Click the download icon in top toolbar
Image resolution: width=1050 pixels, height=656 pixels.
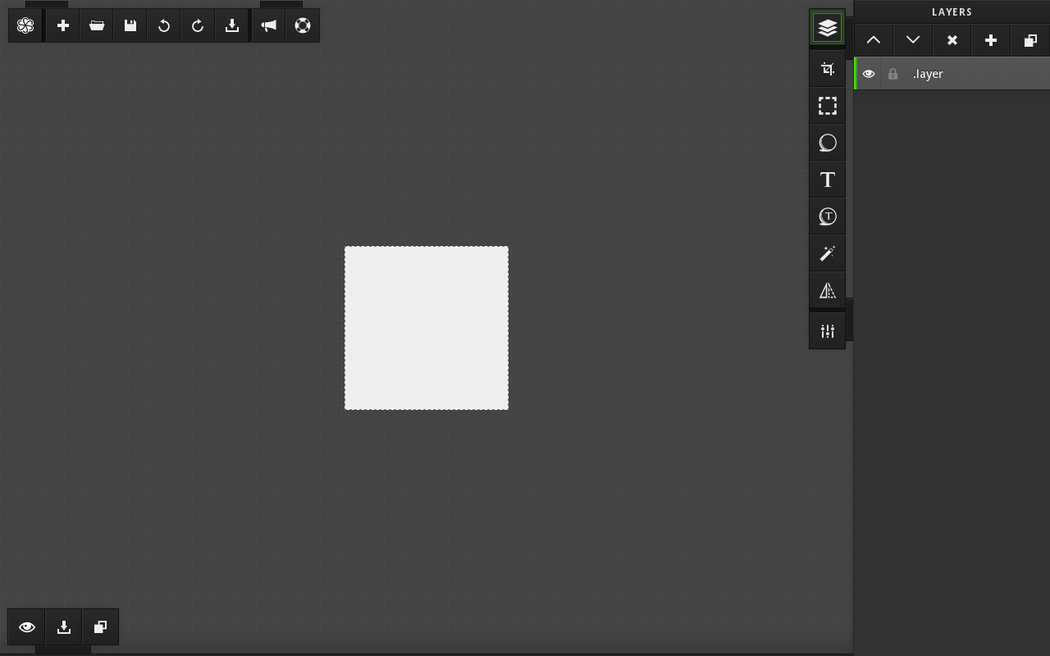point(232,26)
